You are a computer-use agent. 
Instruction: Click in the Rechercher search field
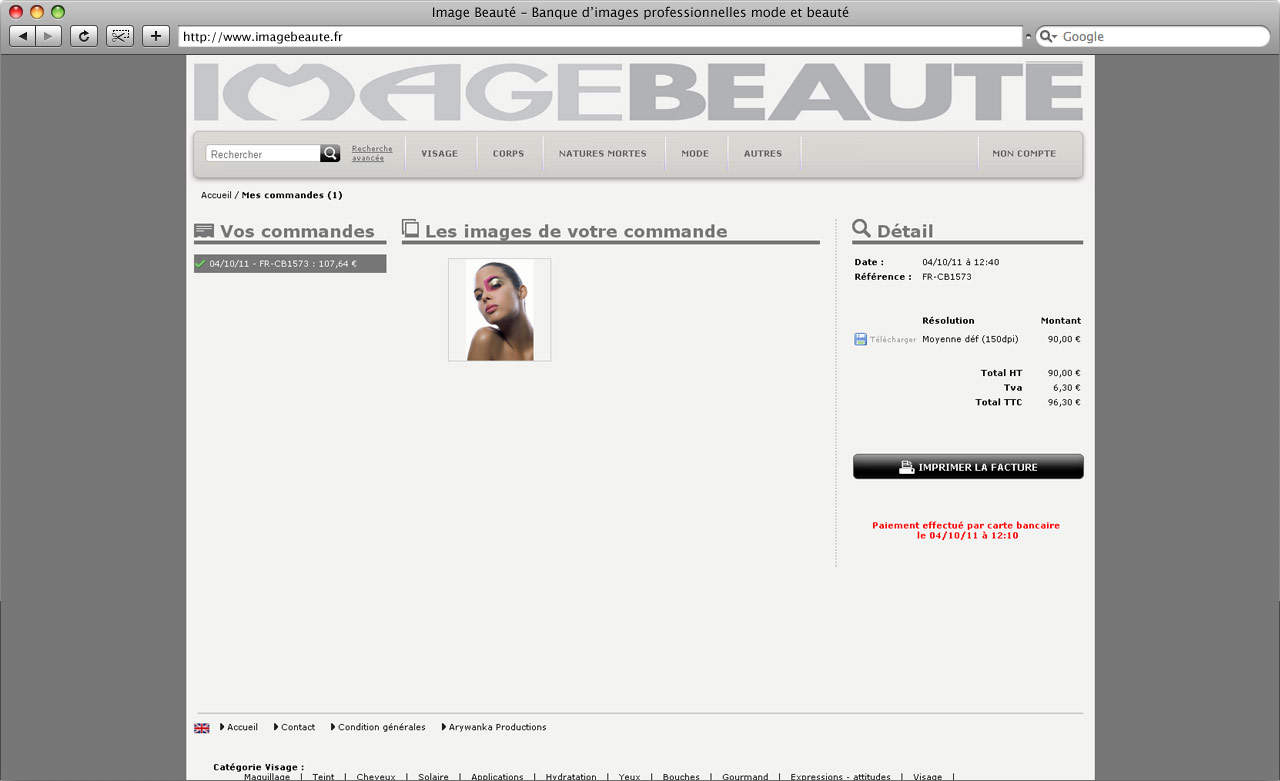click(x=263, y=154)
